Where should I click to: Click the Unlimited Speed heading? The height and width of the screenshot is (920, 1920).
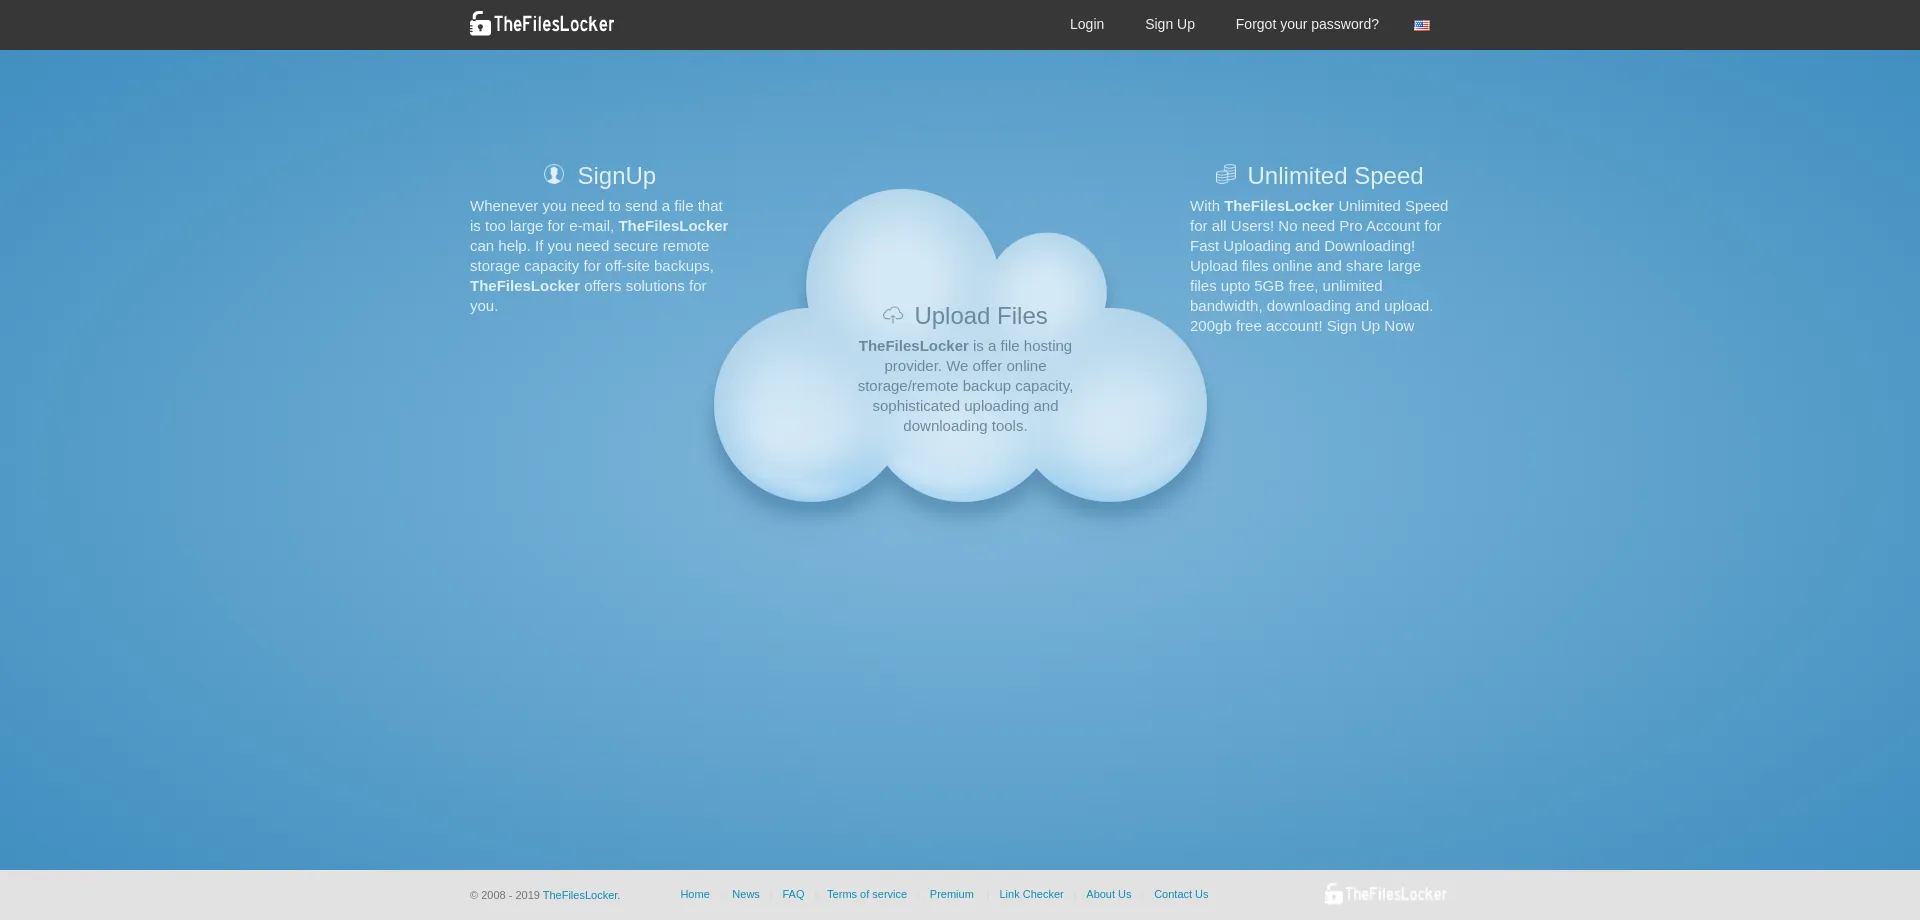1335,176
